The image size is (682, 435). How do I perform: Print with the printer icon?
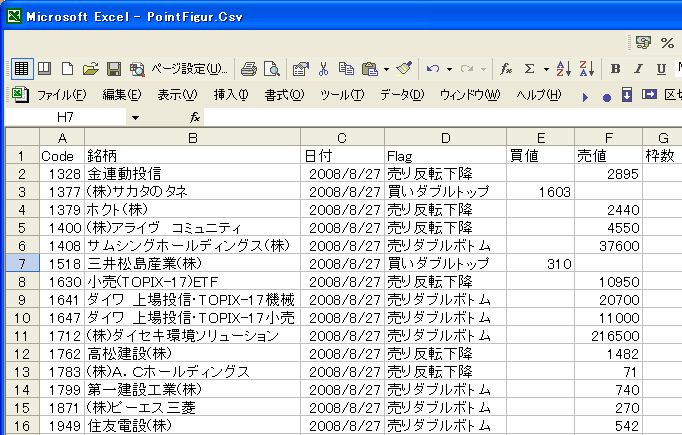click(249, 69)
